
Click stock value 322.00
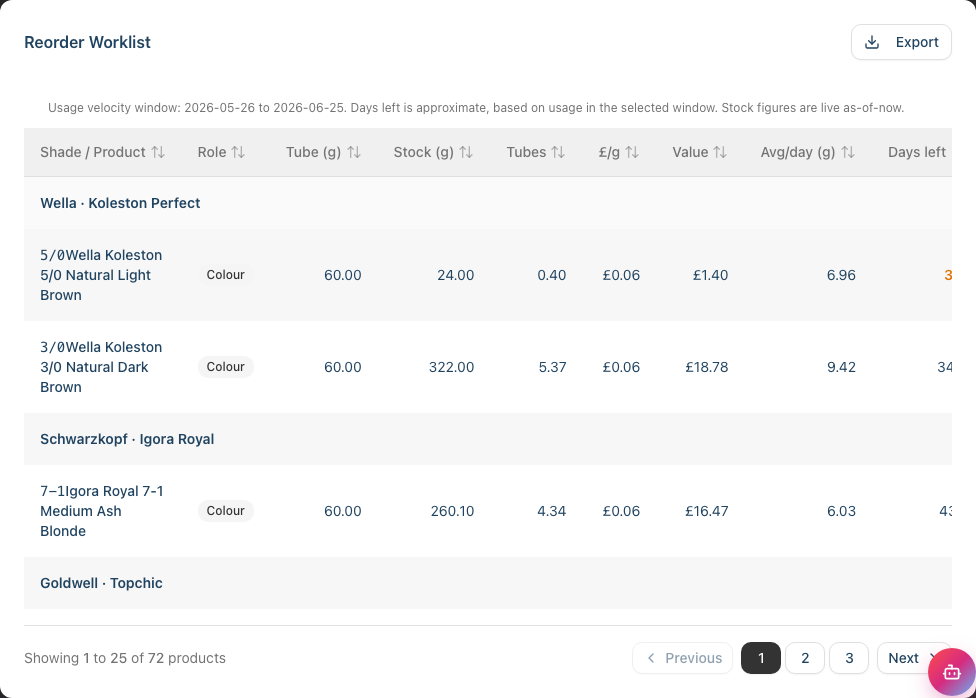click(x=451, y=367)
